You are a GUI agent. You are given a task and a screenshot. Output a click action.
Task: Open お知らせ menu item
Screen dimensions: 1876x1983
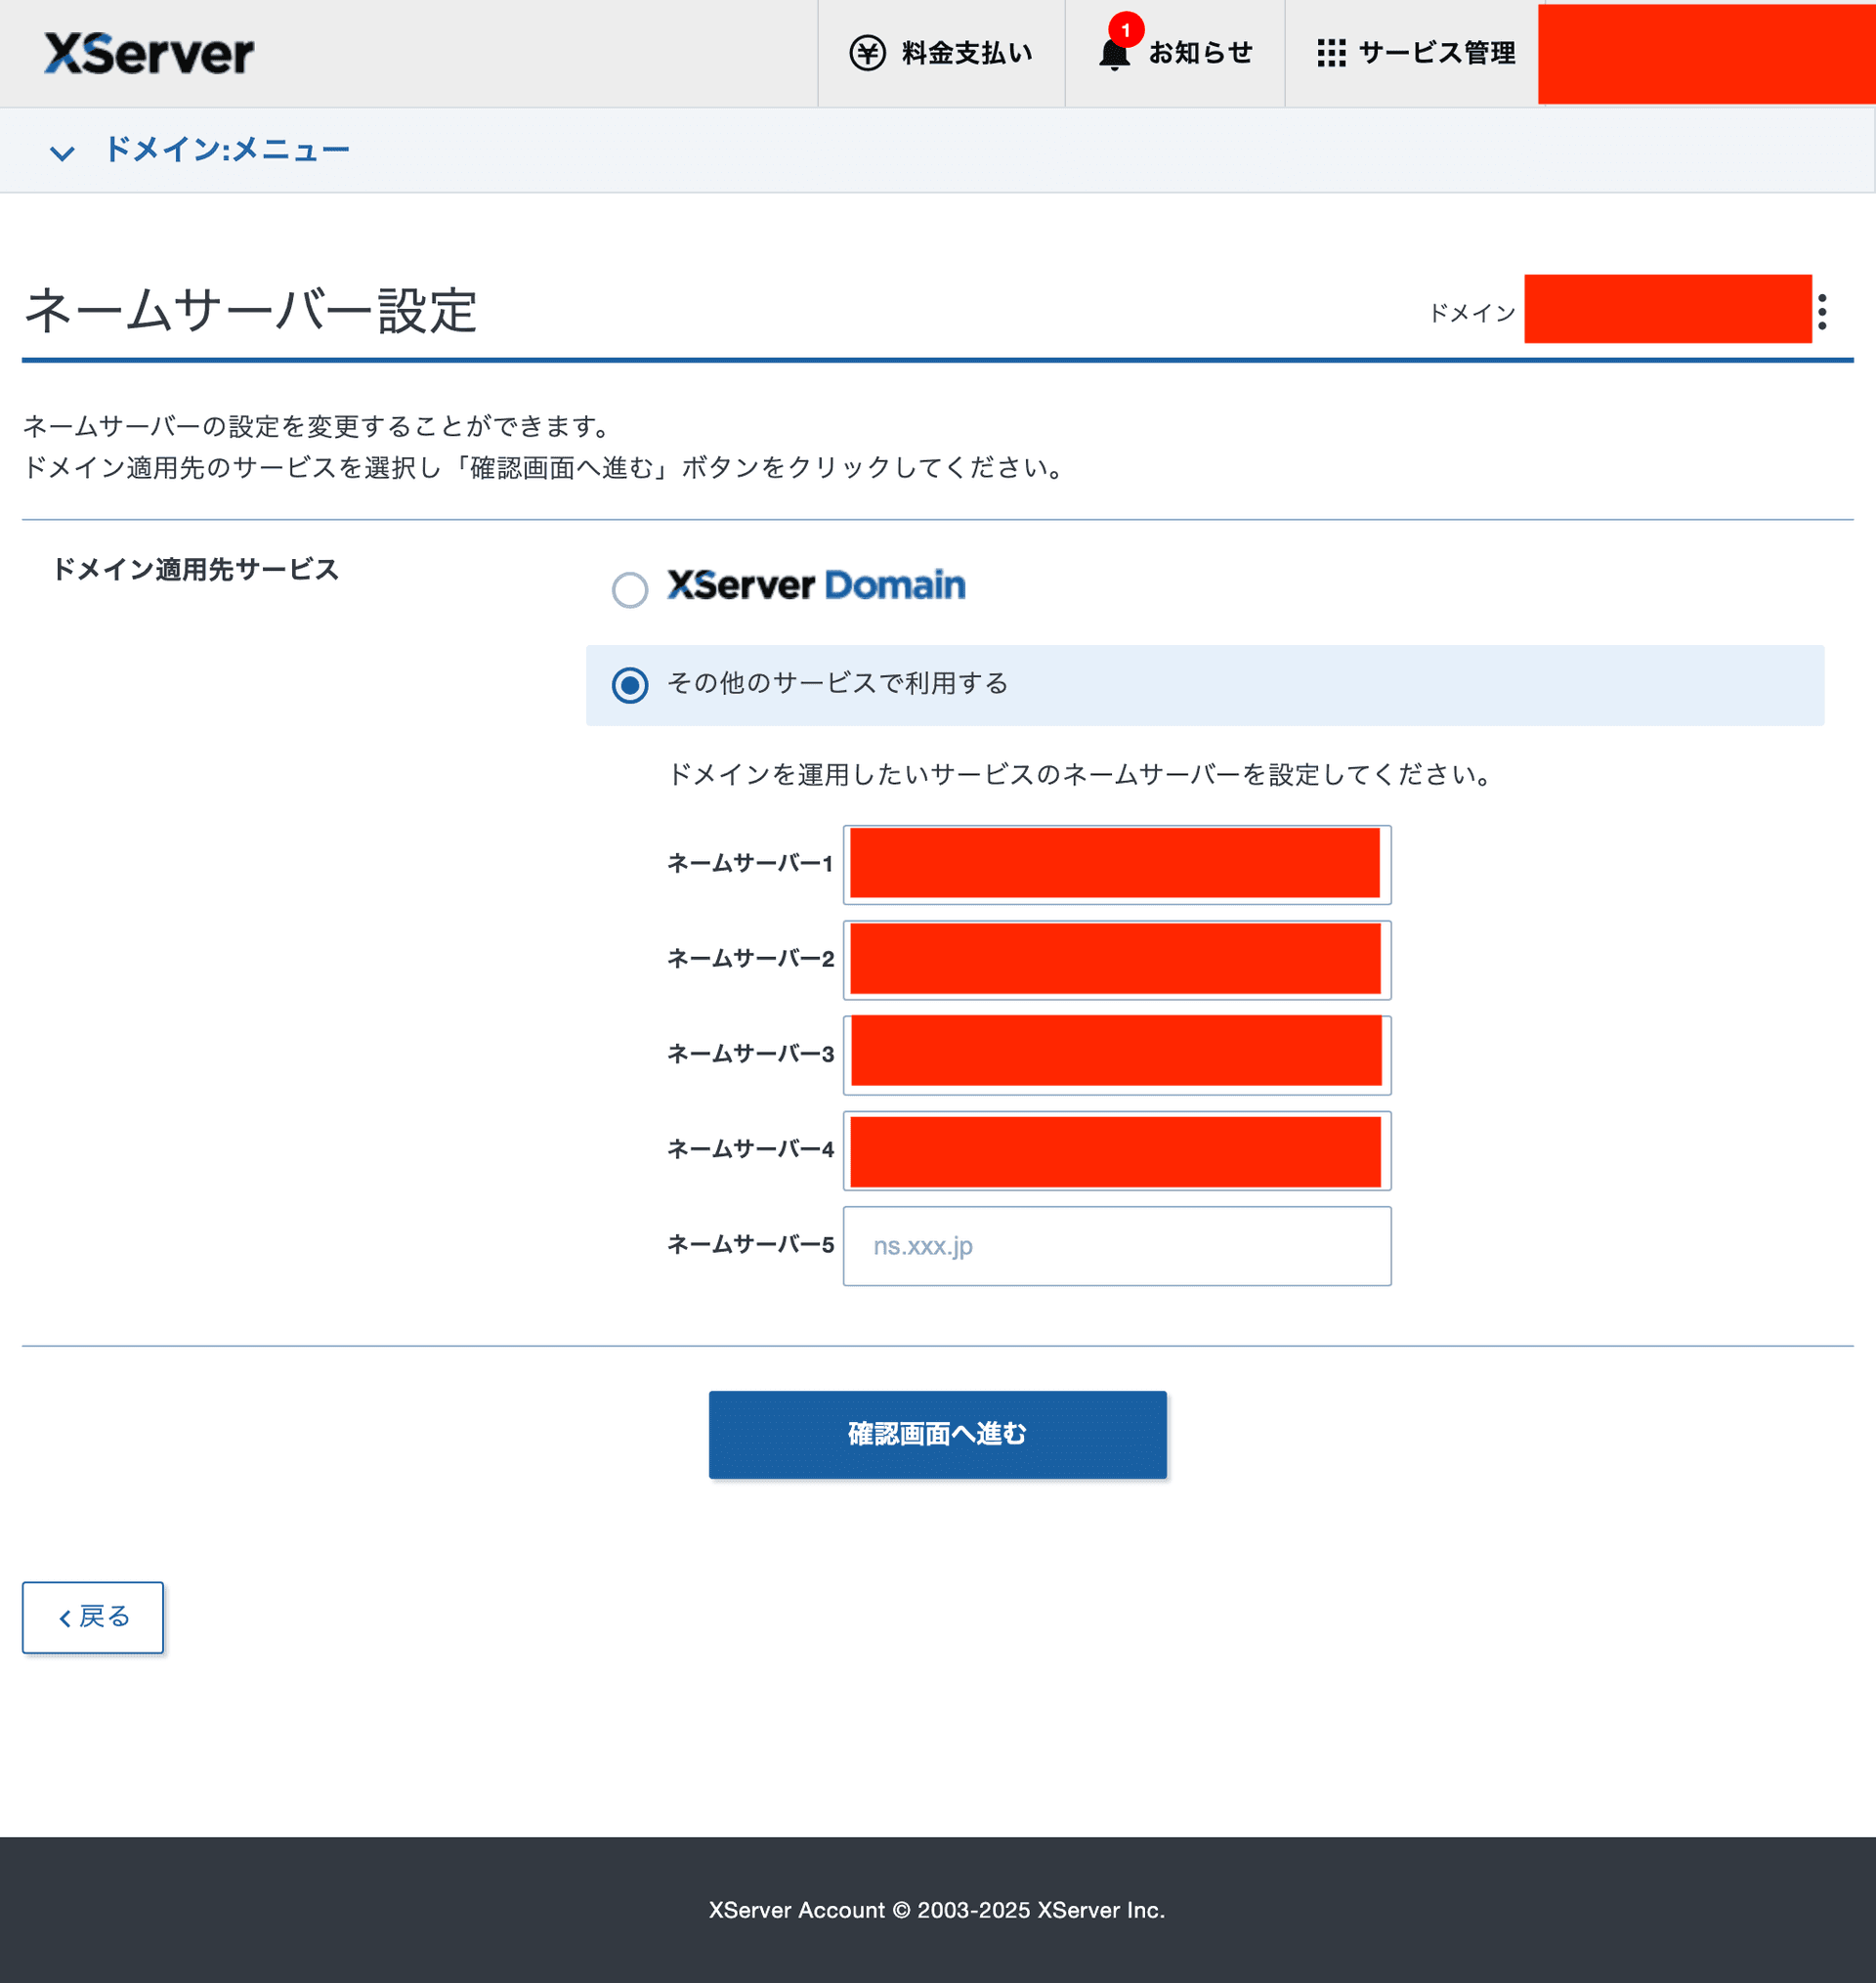coord(1175,53)
